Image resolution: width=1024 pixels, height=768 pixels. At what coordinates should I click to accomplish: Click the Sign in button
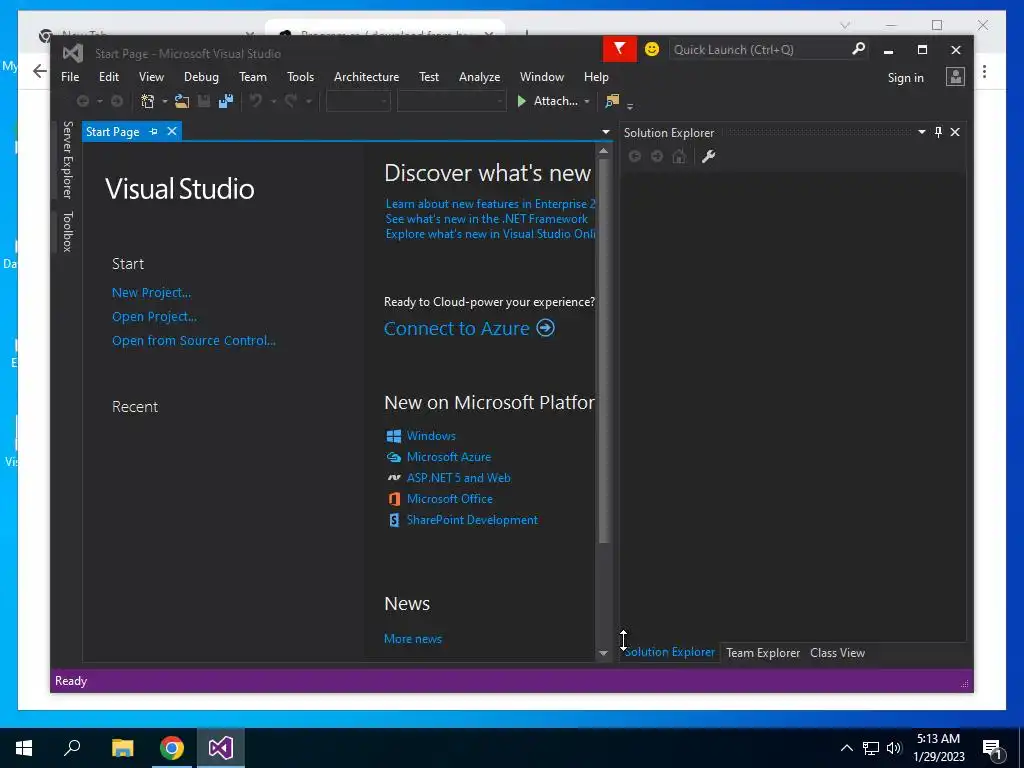(x=905, y=77)
